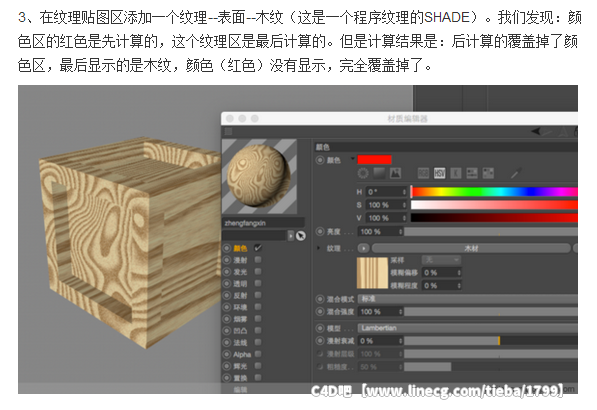Select the 环境 channel label

point(240,307)
